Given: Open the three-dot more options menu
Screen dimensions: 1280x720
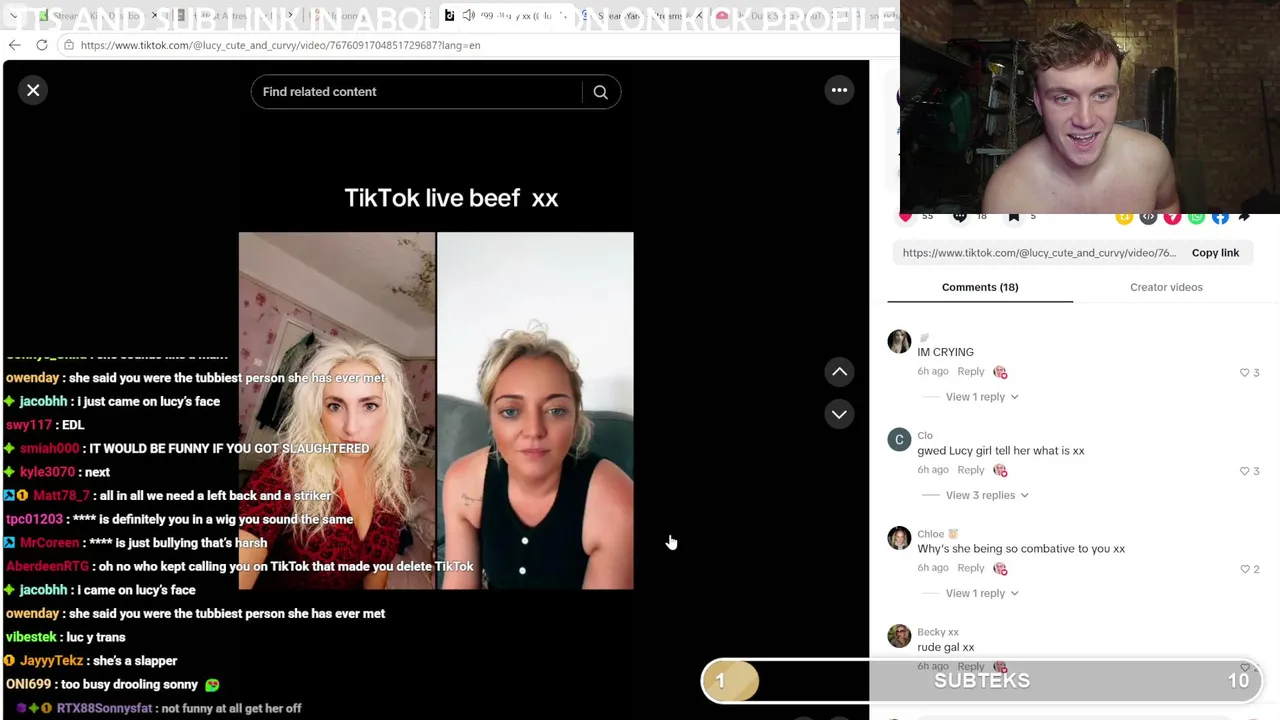Looking at the screenshot, I should tap(839, 91).
